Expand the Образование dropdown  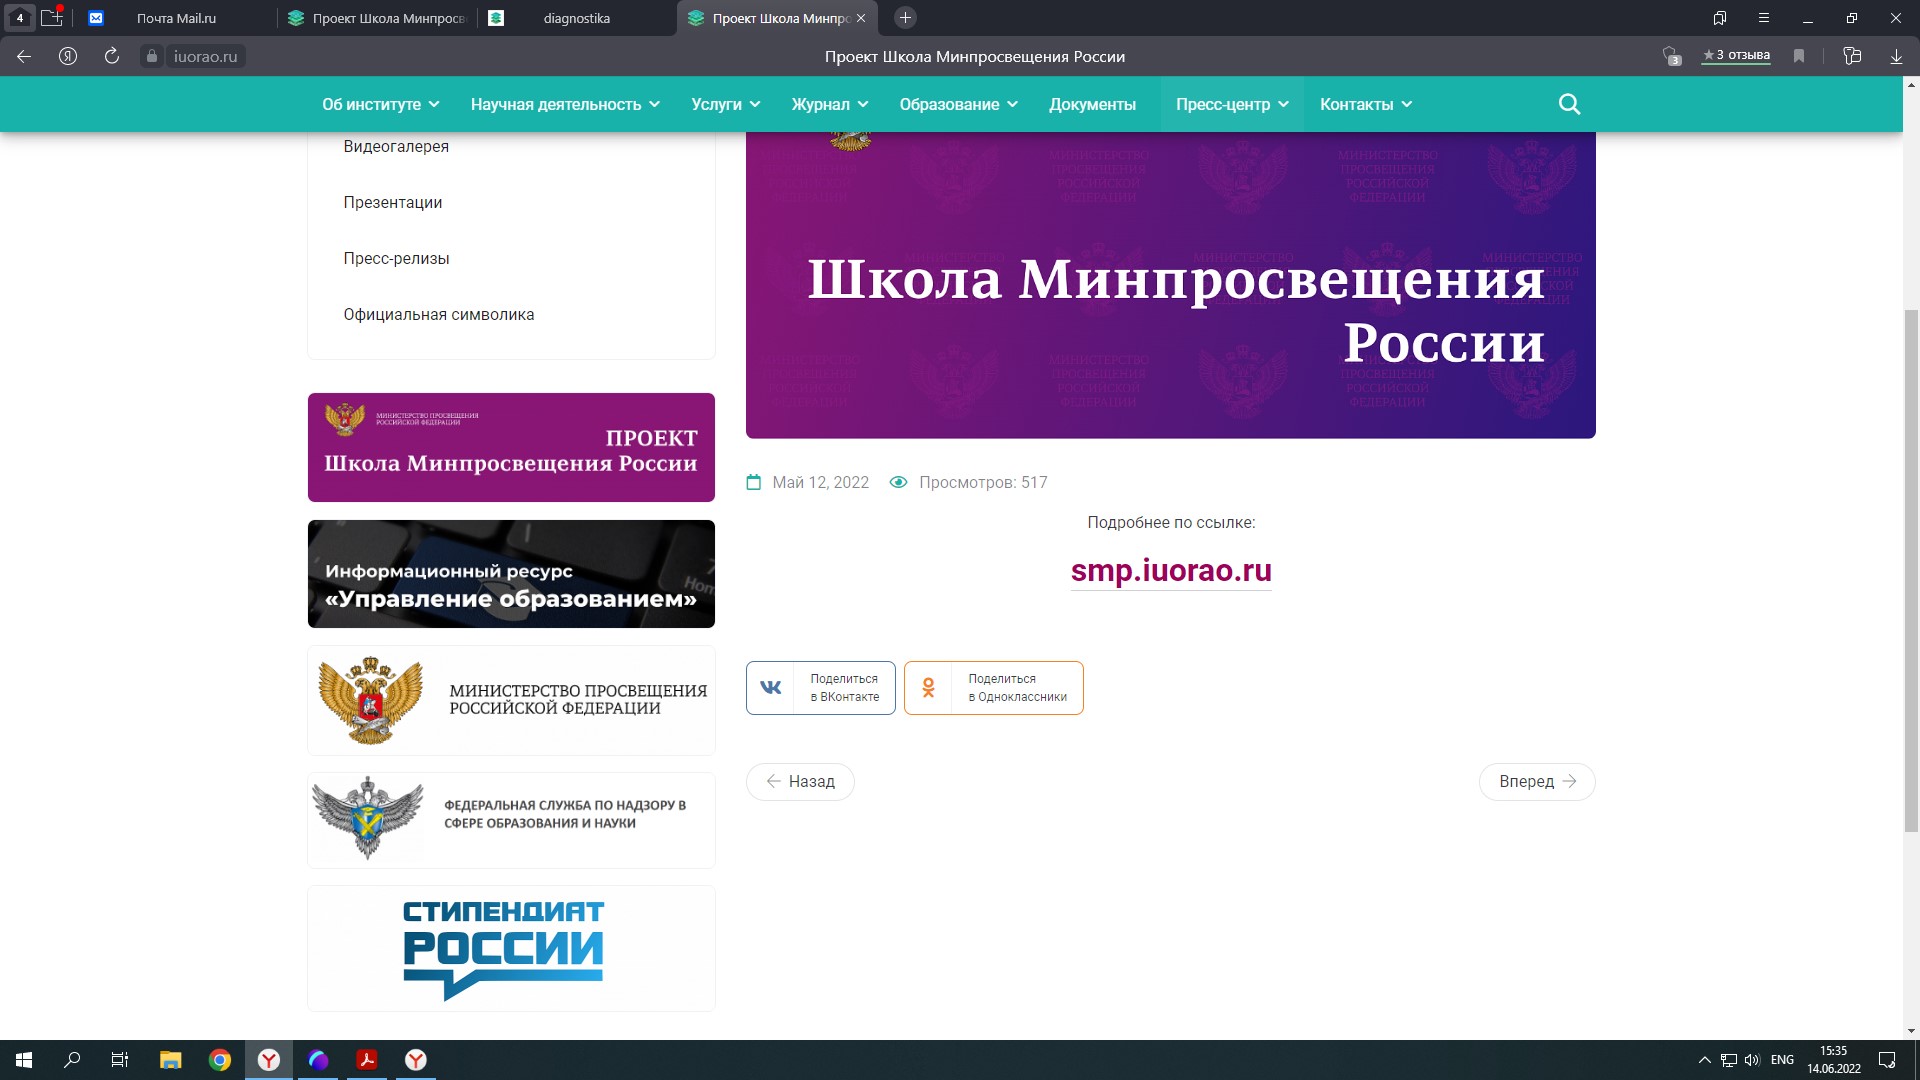(958, 104)
